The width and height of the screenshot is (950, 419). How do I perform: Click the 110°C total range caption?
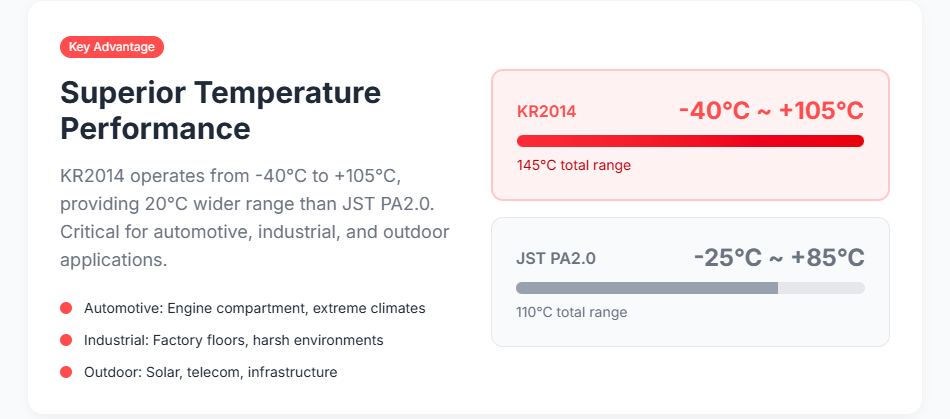click(571, 312)
